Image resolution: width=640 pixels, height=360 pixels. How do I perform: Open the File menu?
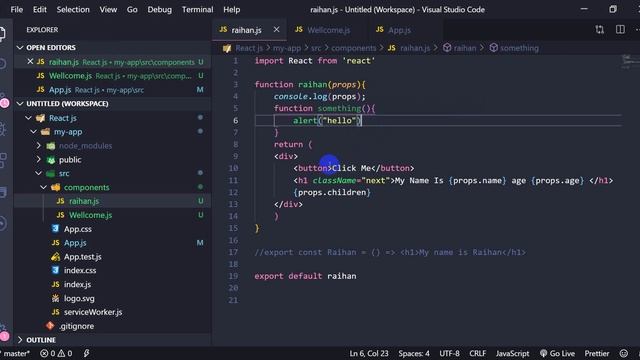17,9
